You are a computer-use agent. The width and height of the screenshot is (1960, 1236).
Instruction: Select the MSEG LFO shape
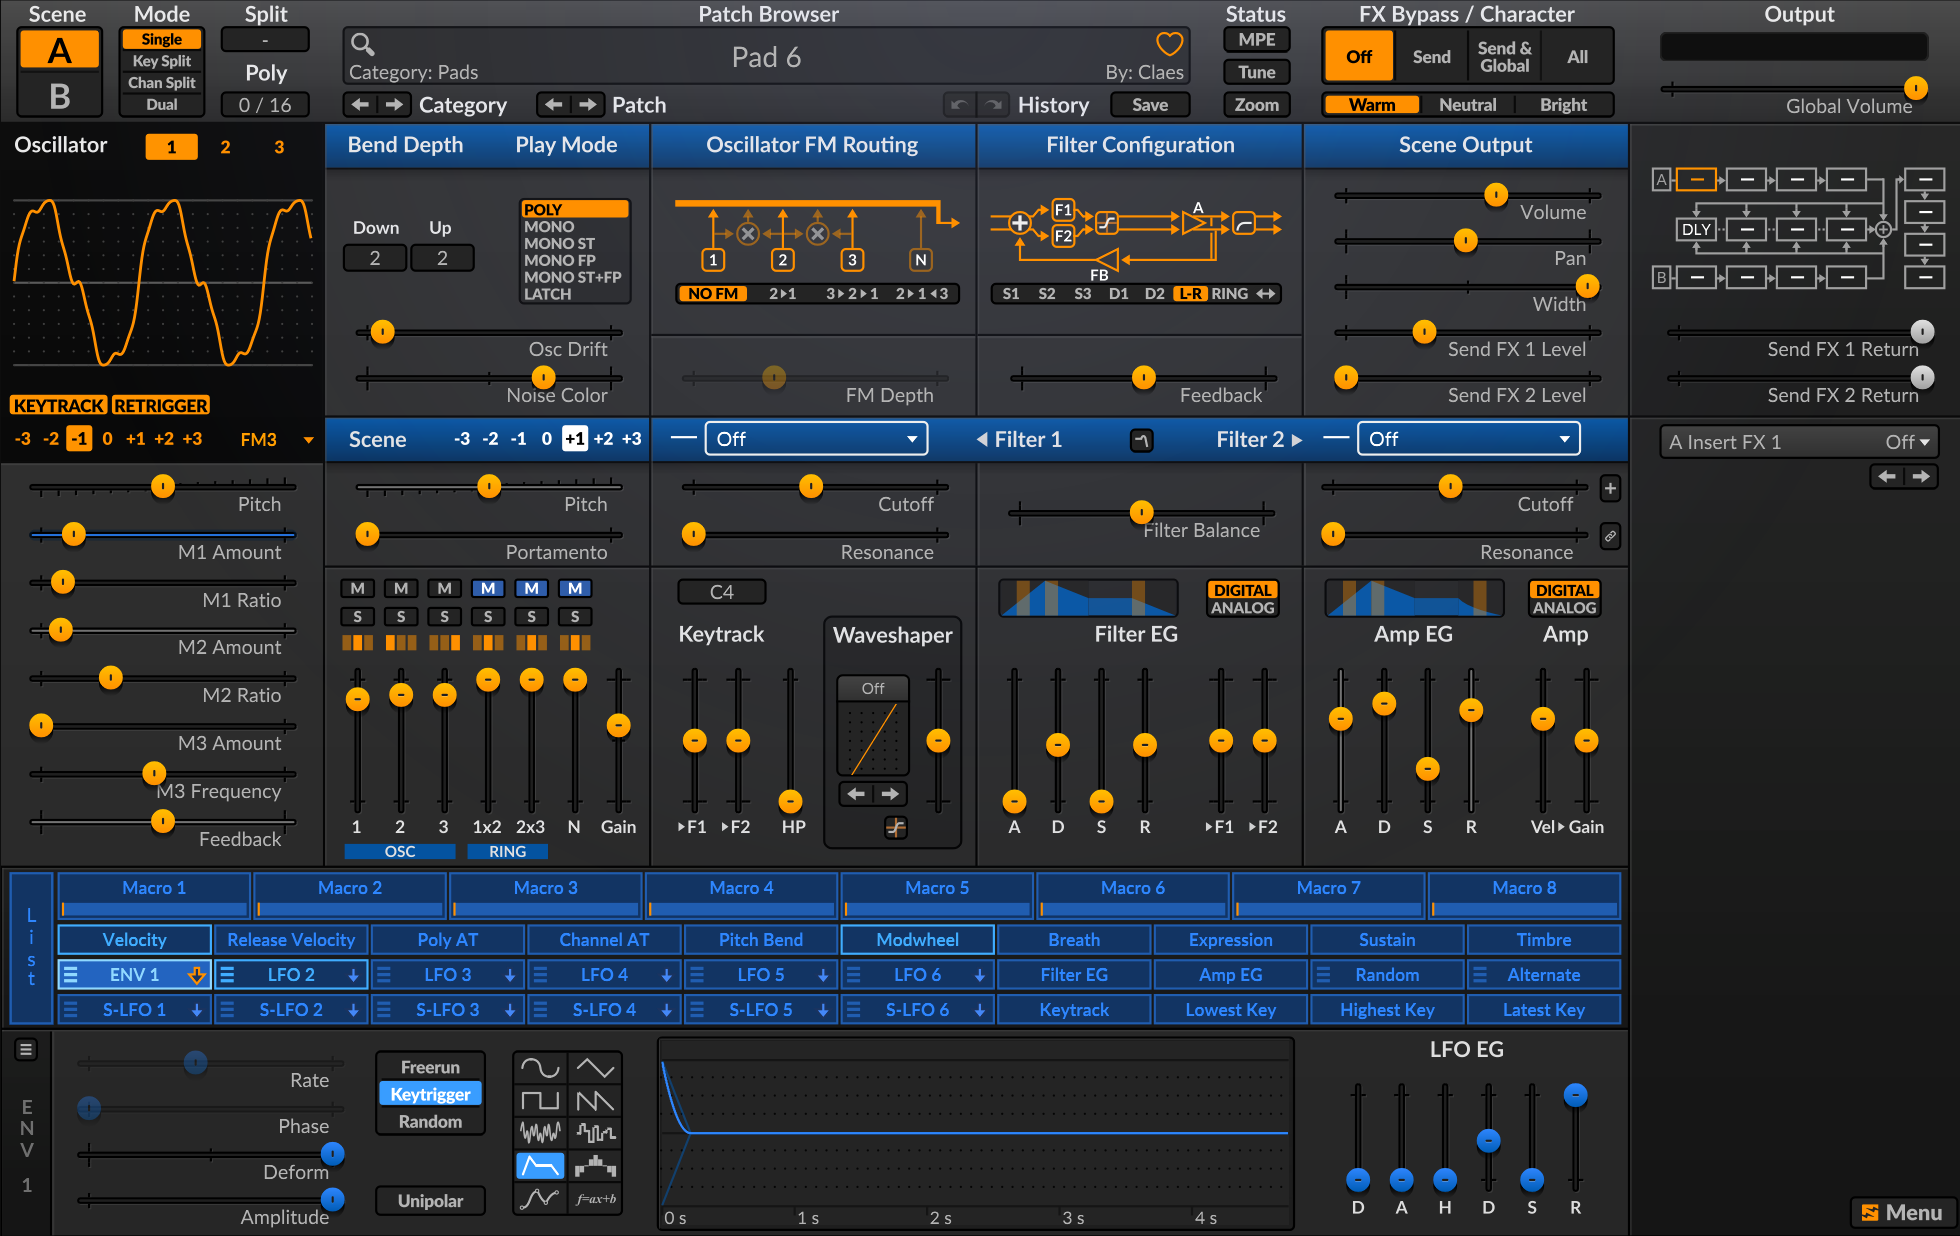click(x=540, y=1198)
